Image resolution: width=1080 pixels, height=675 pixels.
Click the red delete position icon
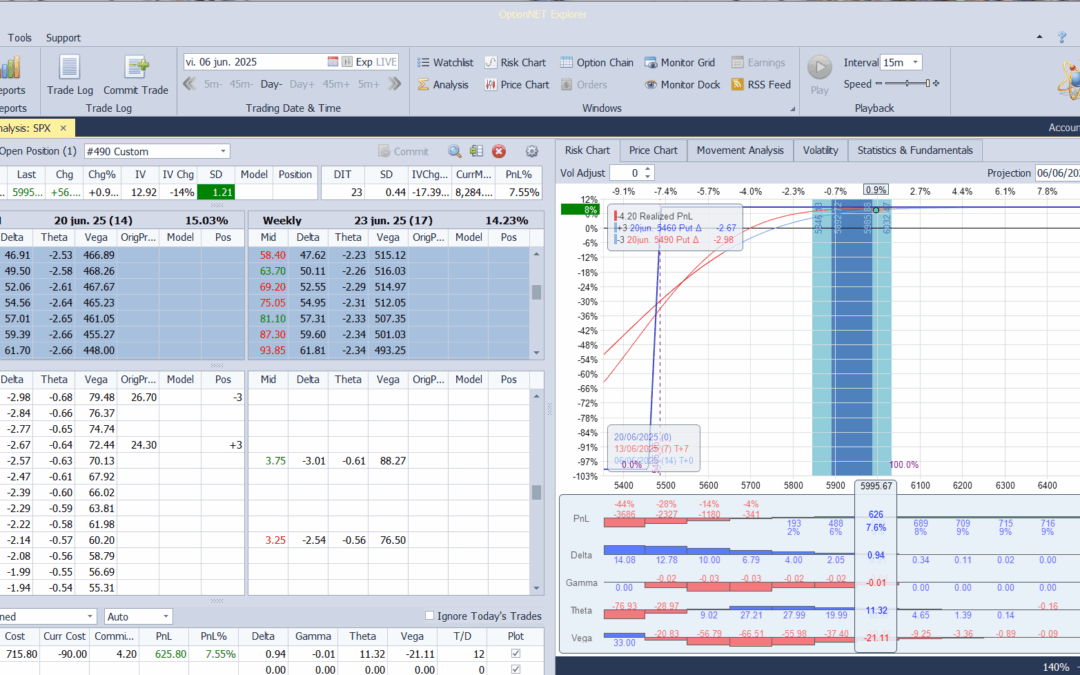[x=499, y=152]
